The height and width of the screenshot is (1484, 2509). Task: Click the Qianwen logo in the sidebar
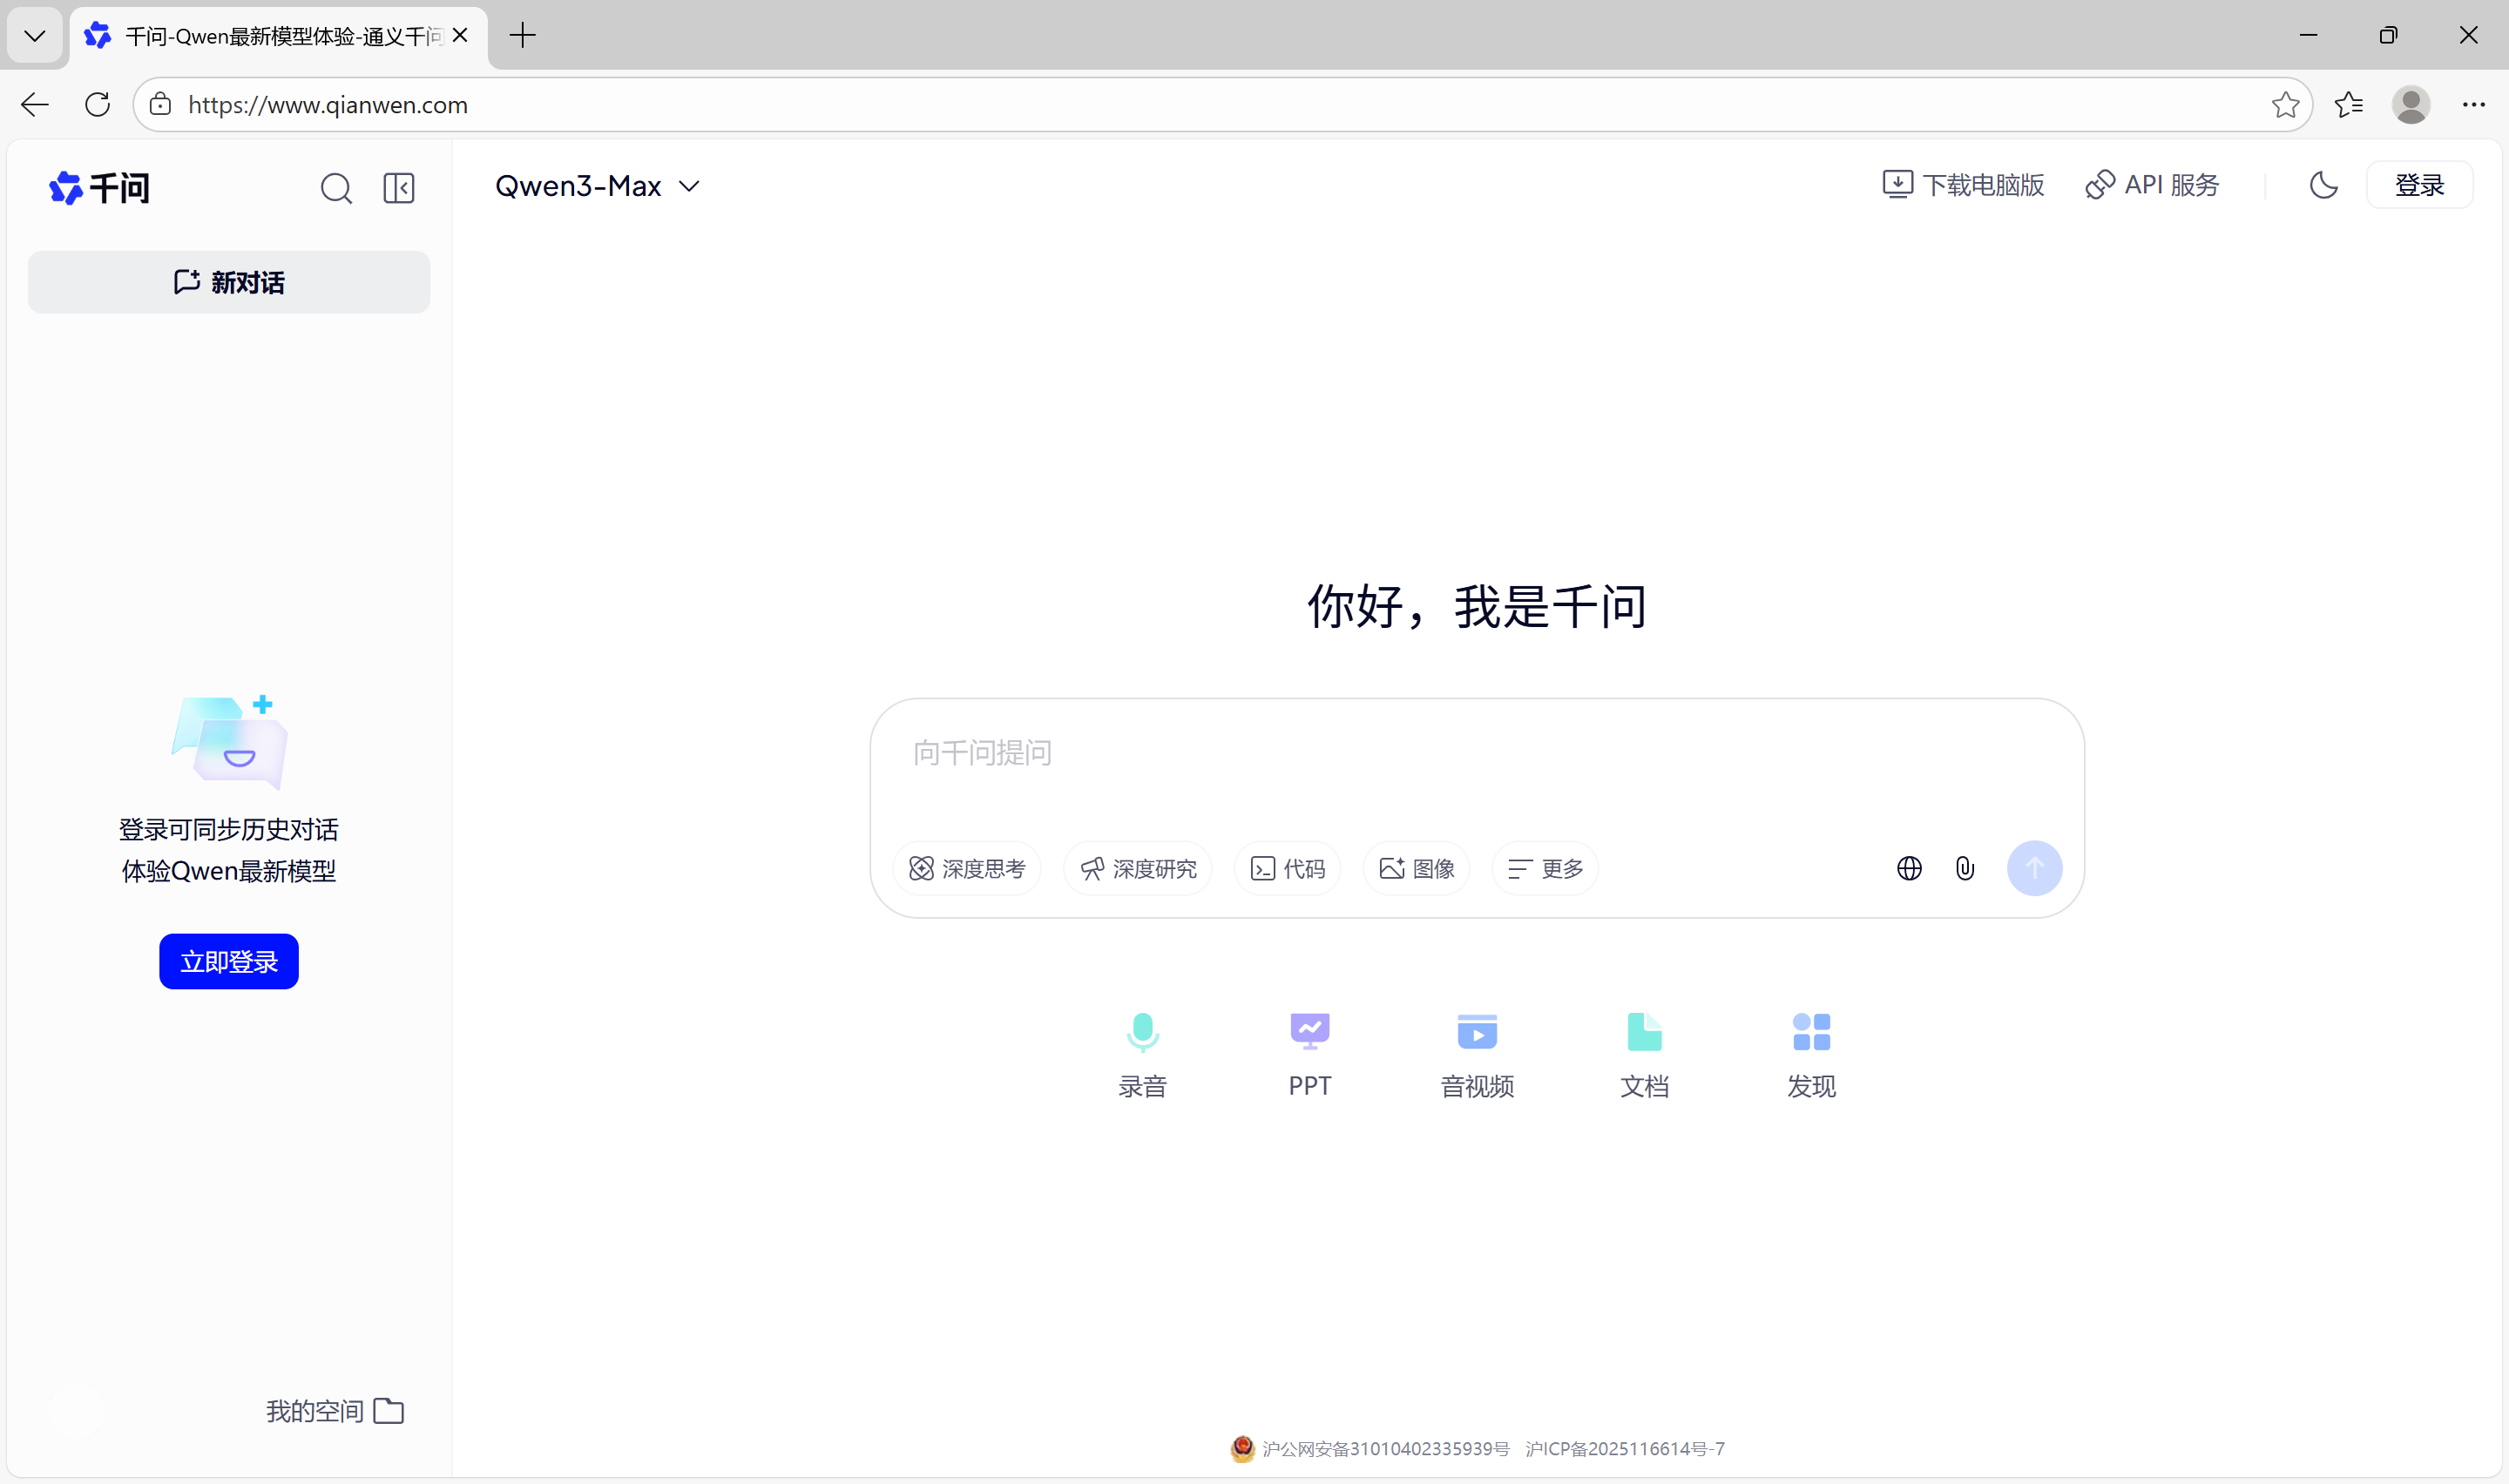pyautogui.click(x=99, y=187)
